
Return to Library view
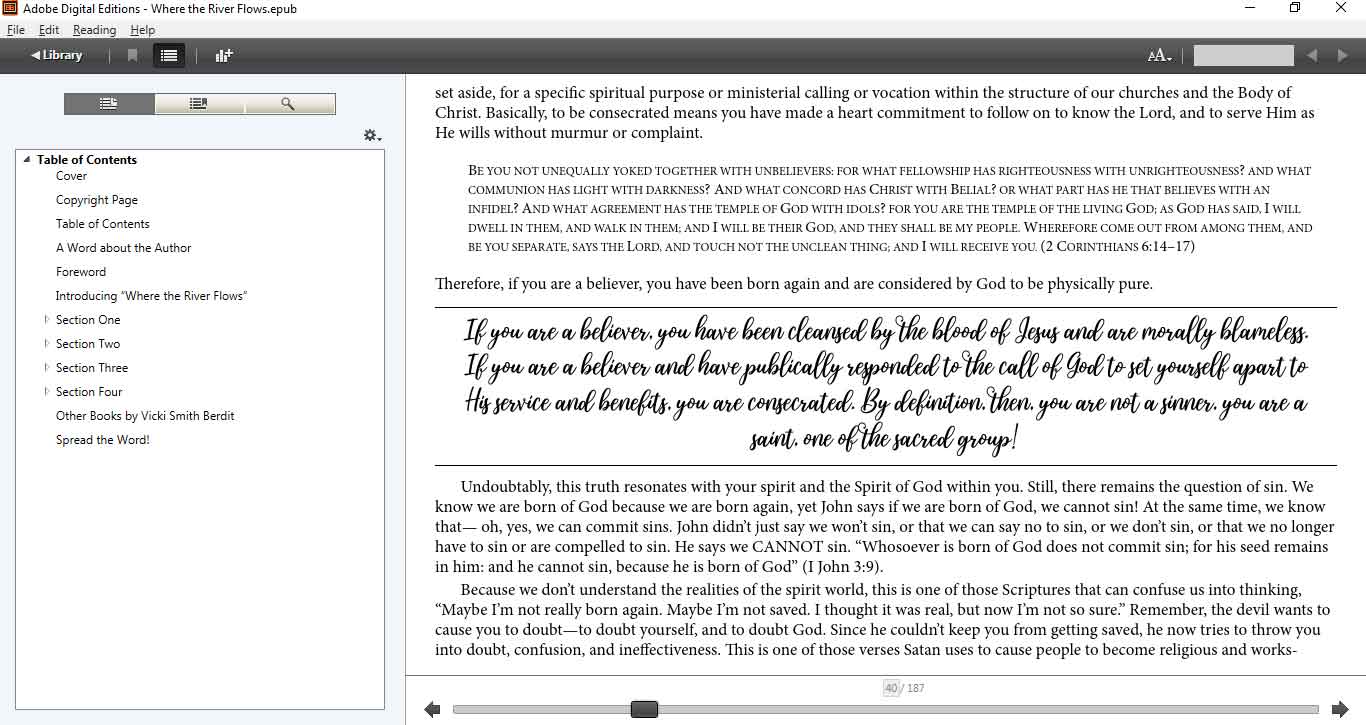tap(57, 55)
